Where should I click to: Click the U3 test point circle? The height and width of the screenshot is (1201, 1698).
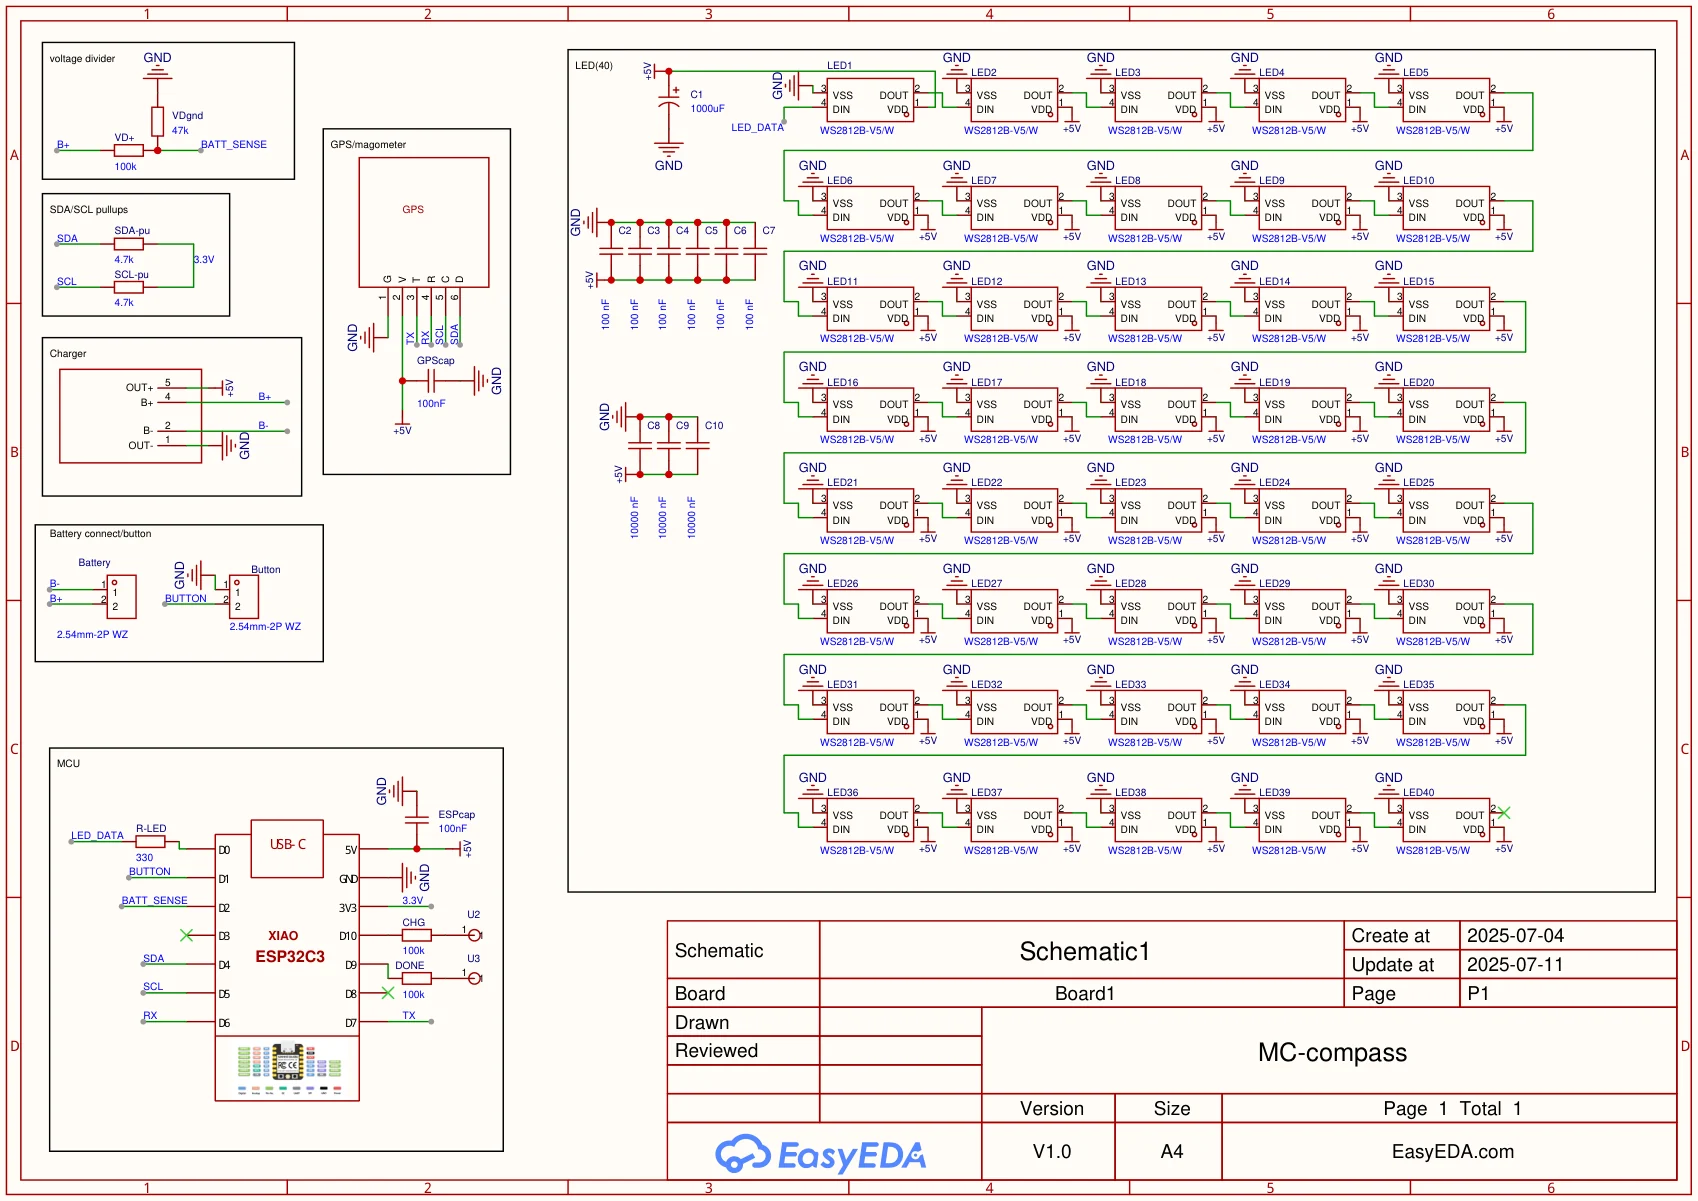[475, 978]
